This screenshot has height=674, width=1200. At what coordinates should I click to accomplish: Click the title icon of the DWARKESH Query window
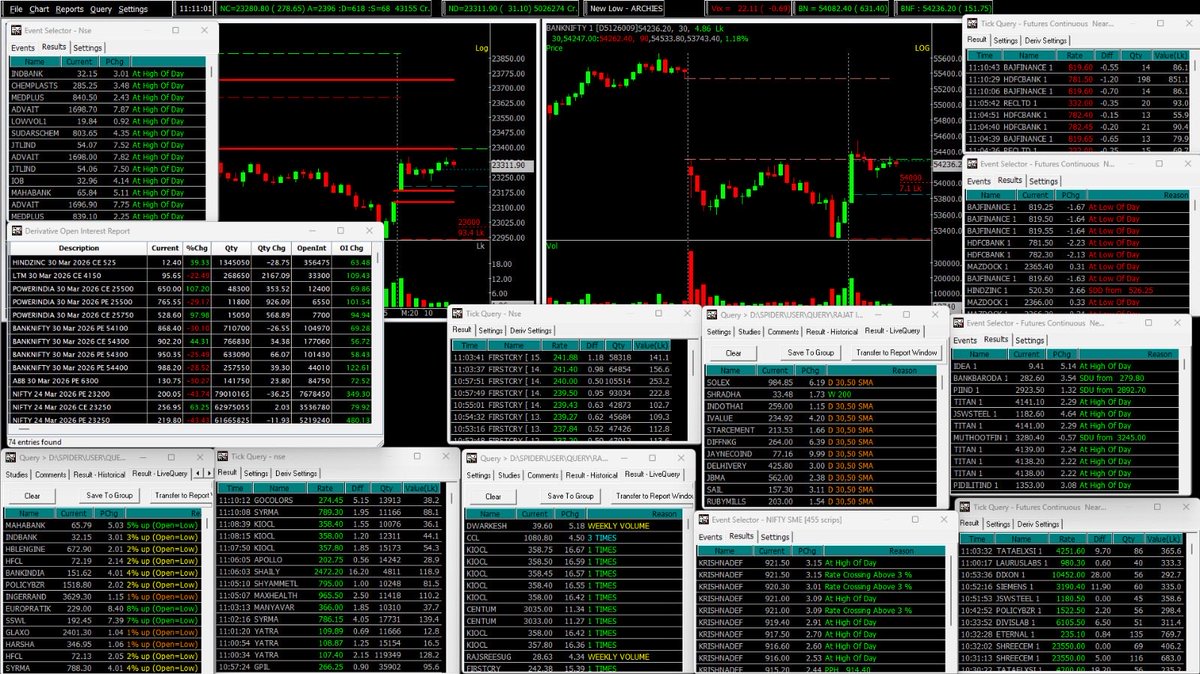coord(471,457)
